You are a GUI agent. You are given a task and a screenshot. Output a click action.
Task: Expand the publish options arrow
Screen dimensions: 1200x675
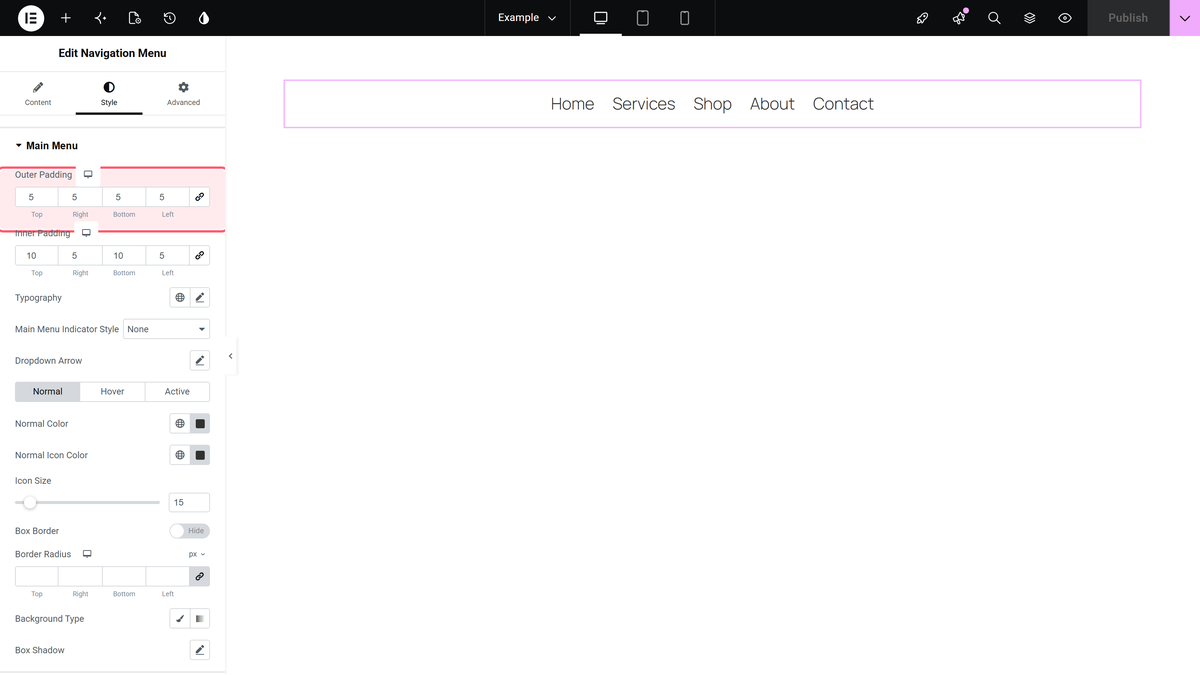point(1185,18)
